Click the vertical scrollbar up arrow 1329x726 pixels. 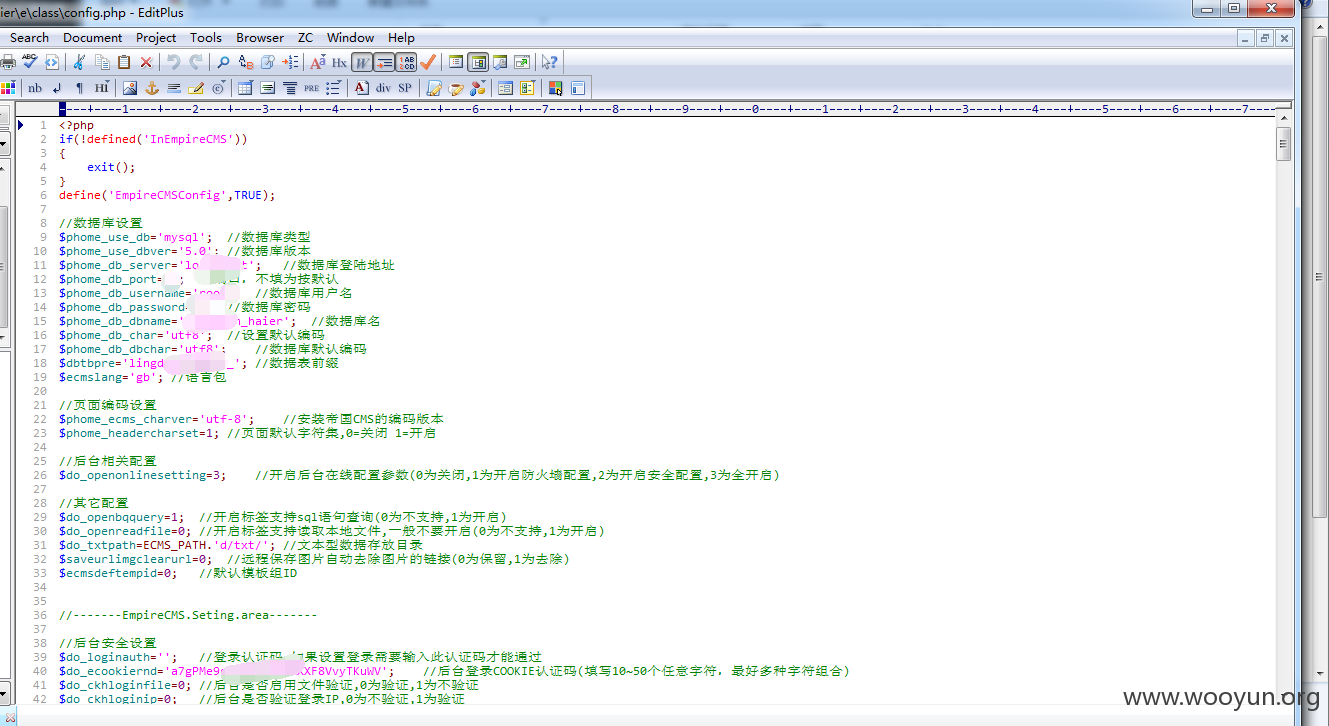pyautogui.click(x=1284, y=117)
